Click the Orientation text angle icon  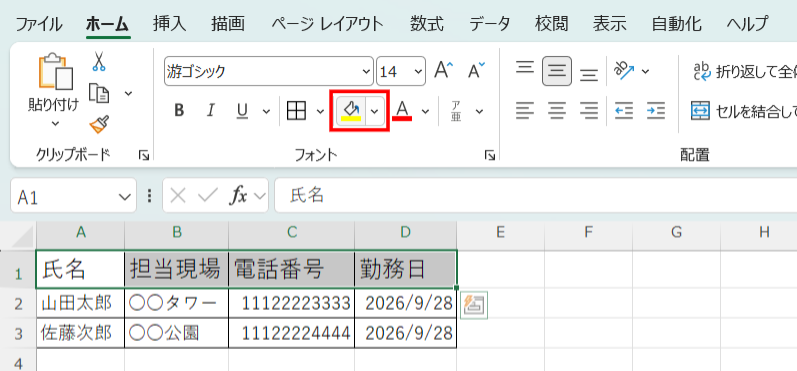pos(623,71)
